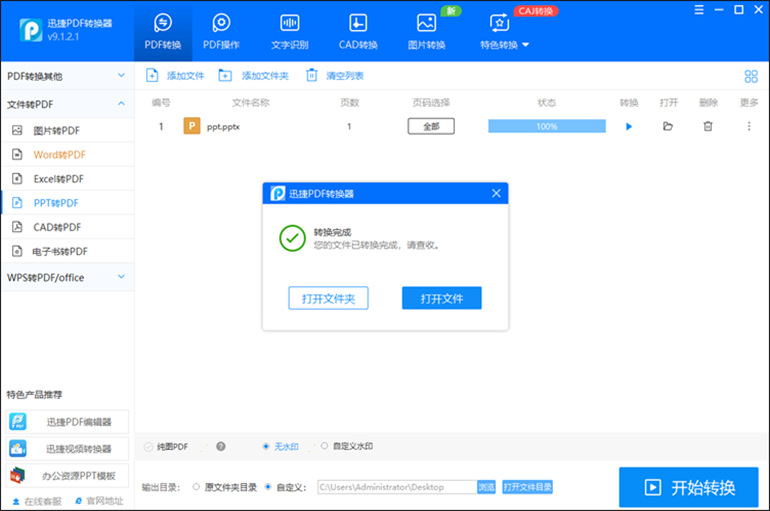This screenshot has width=770, height=511.
Task: Open 官网地址 link
Action: (99, 501)
